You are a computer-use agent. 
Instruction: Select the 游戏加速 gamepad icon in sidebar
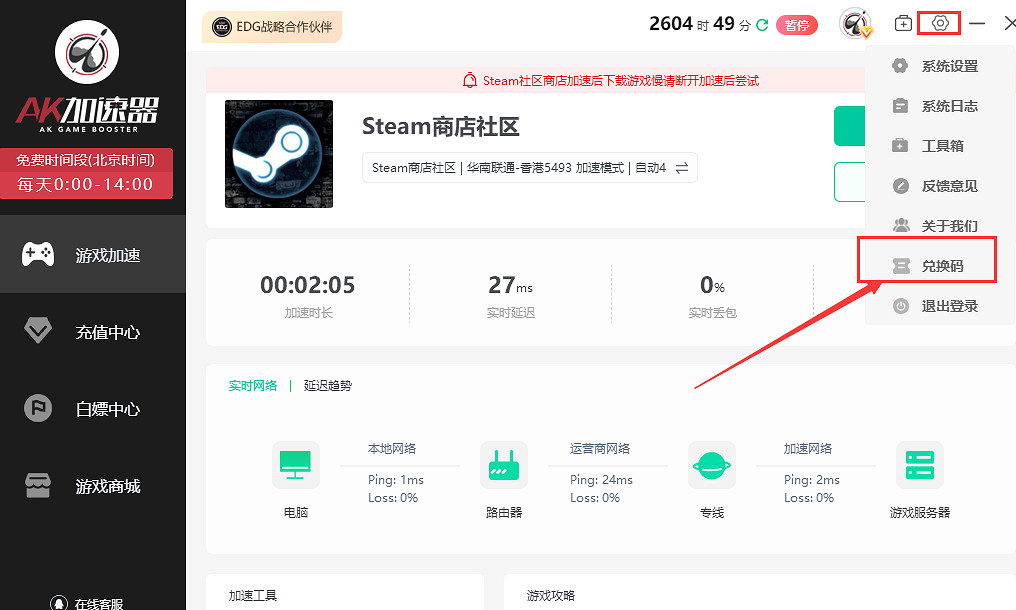(x=92, y=254)
